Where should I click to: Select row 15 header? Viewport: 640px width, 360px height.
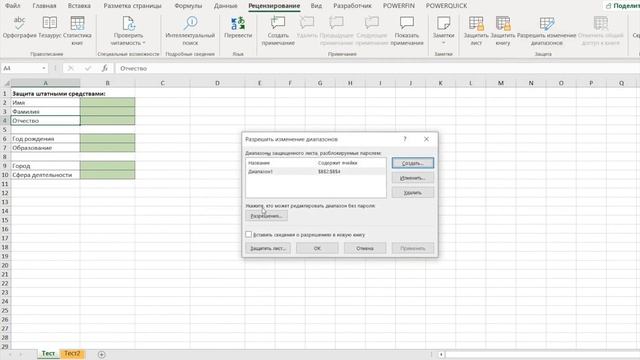tap(5, 220)
